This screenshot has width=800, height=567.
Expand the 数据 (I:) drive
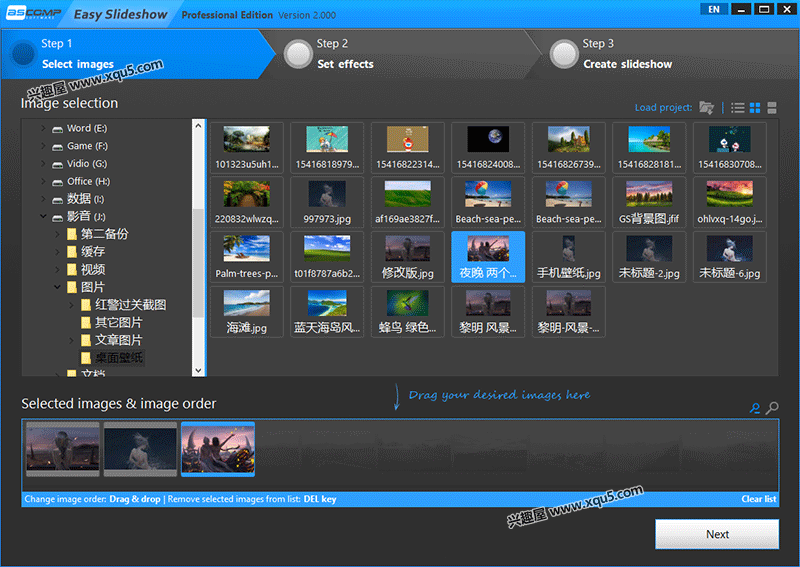point(43,199)
